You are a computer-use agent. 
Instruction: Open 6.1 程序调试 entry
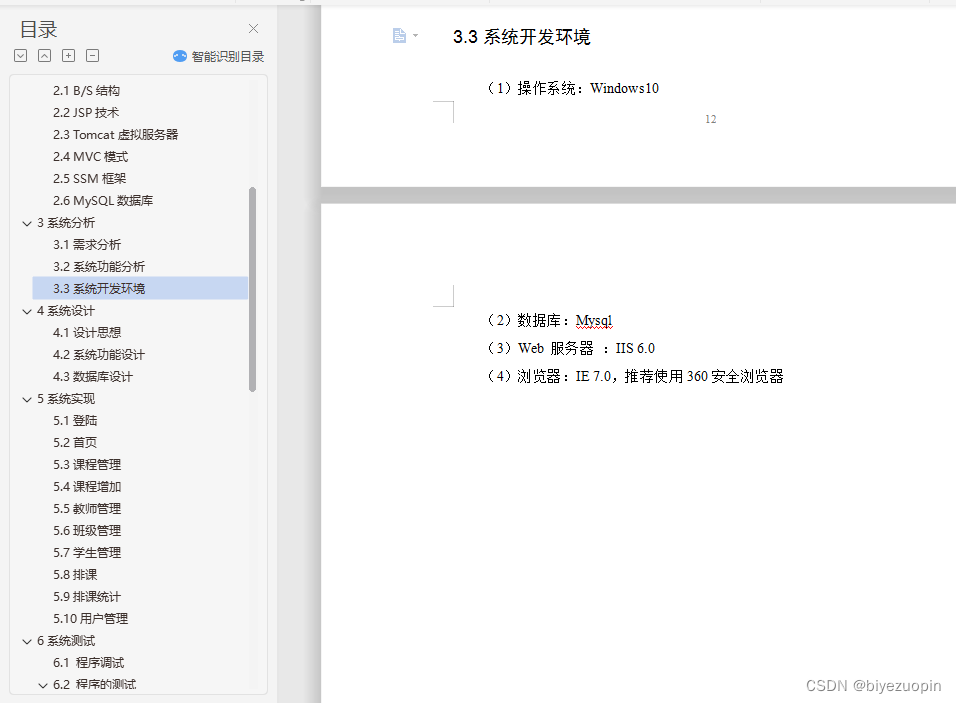click(88, 663)
